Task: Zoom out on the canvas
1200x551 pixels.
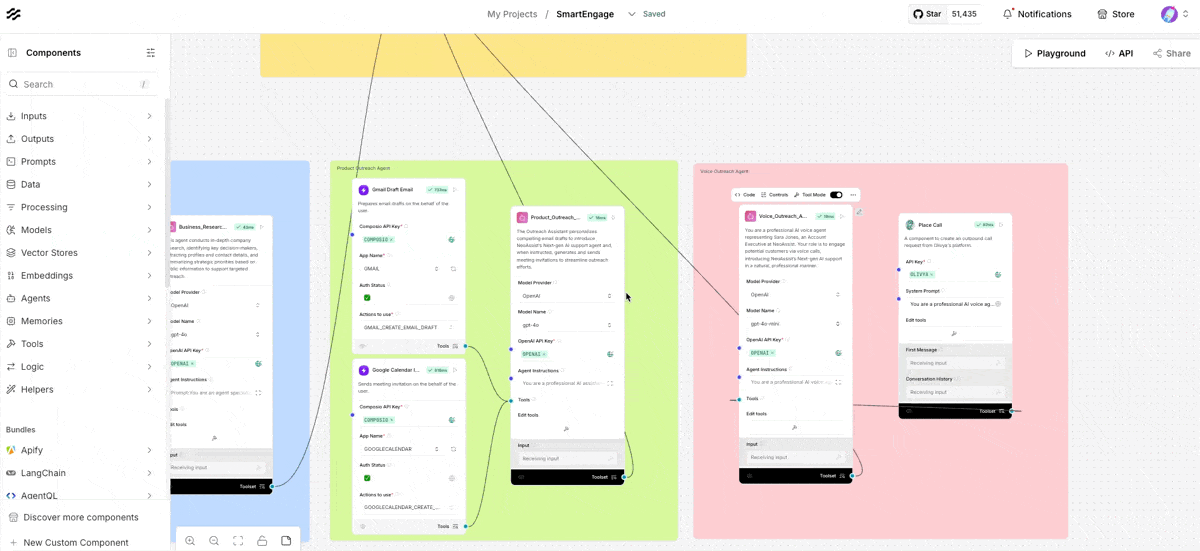Action: click(x=214, y=541)
